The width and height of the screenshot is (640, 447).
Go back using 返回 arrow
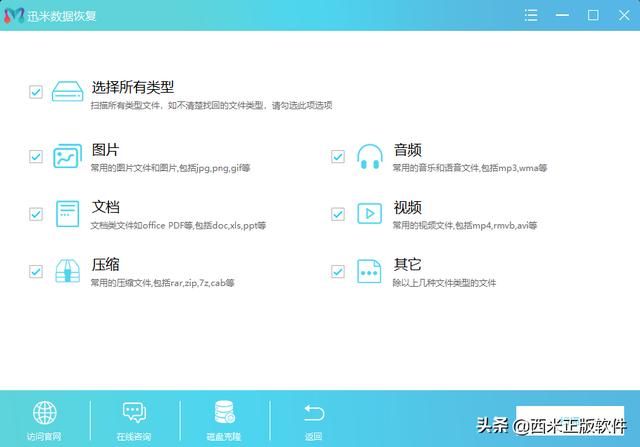pos(314,420)
